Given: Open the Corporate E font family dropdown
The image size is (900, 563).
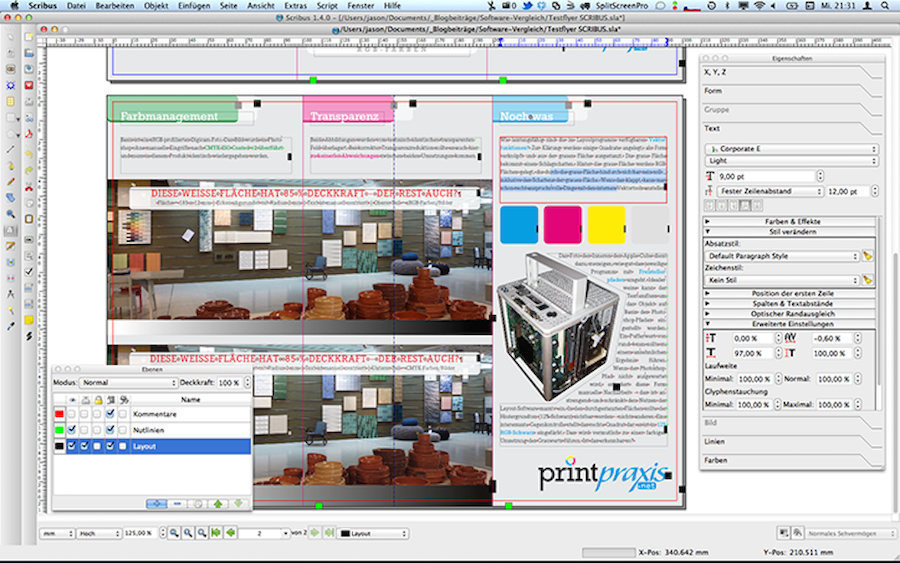Looking at the screenshot, I should (x=791, y=148).
